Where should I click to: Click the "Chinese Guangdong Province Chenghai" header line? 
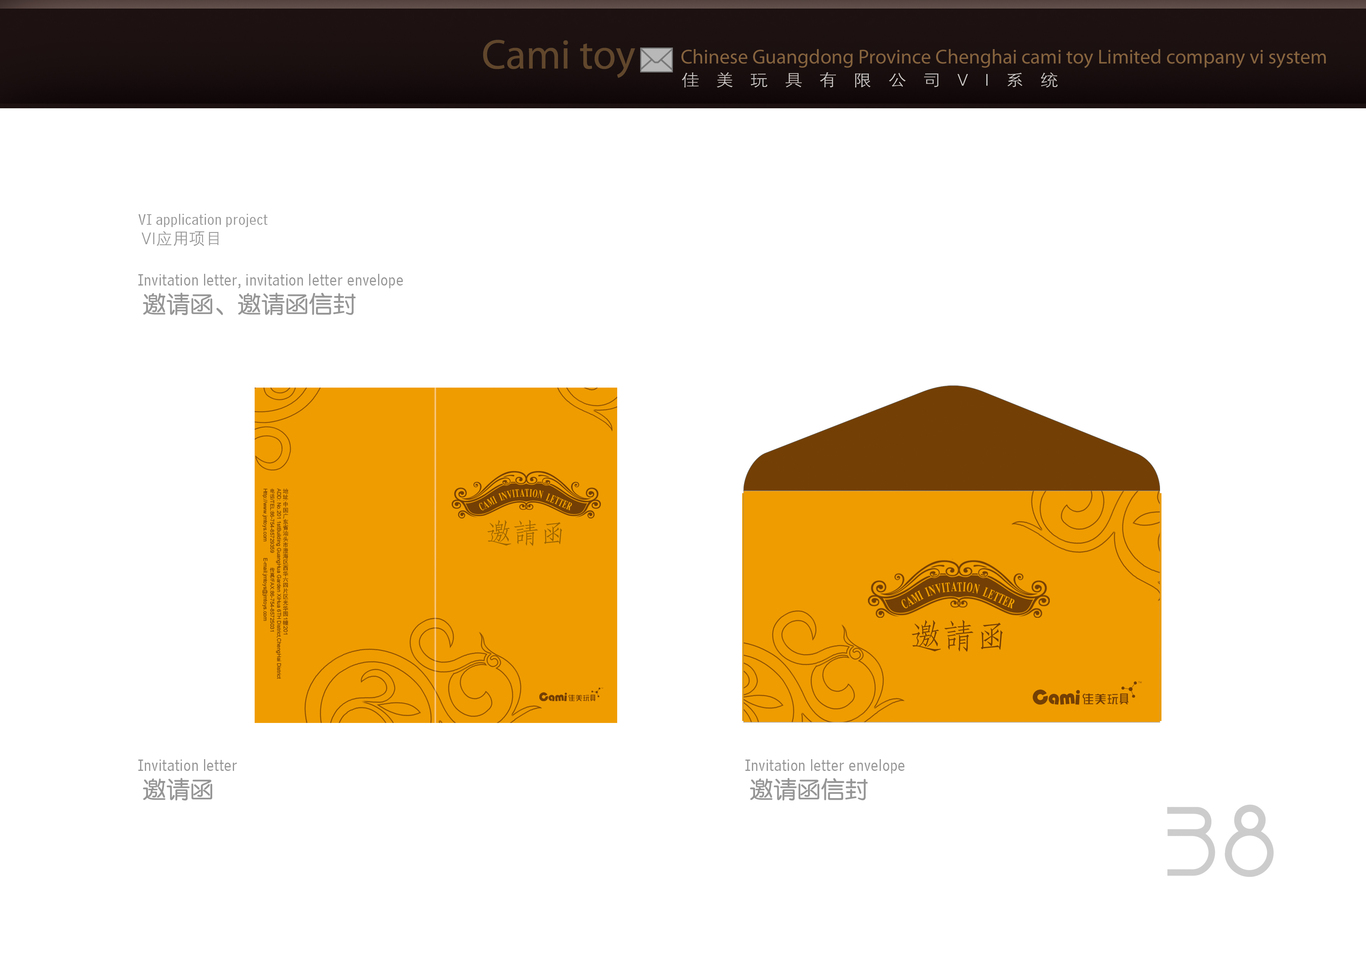point(1003,57)
